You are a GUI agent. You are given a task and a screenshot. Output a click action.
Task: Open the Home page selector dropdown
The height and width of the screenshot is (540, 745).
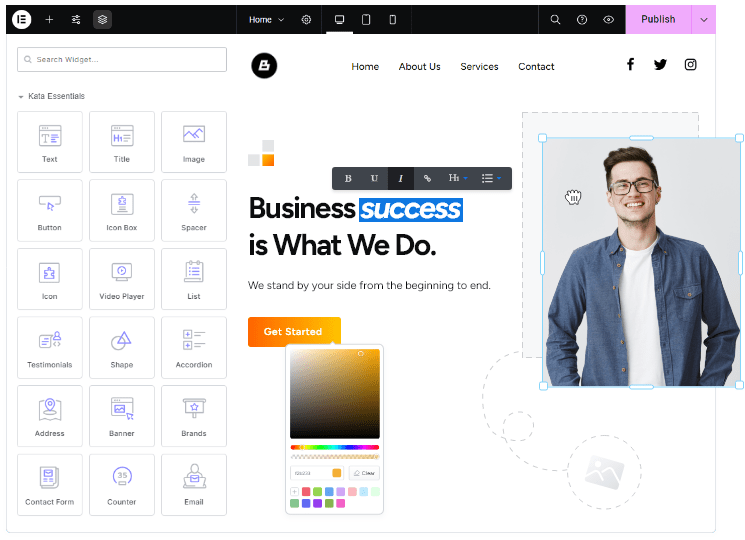[x=266, y=19]
